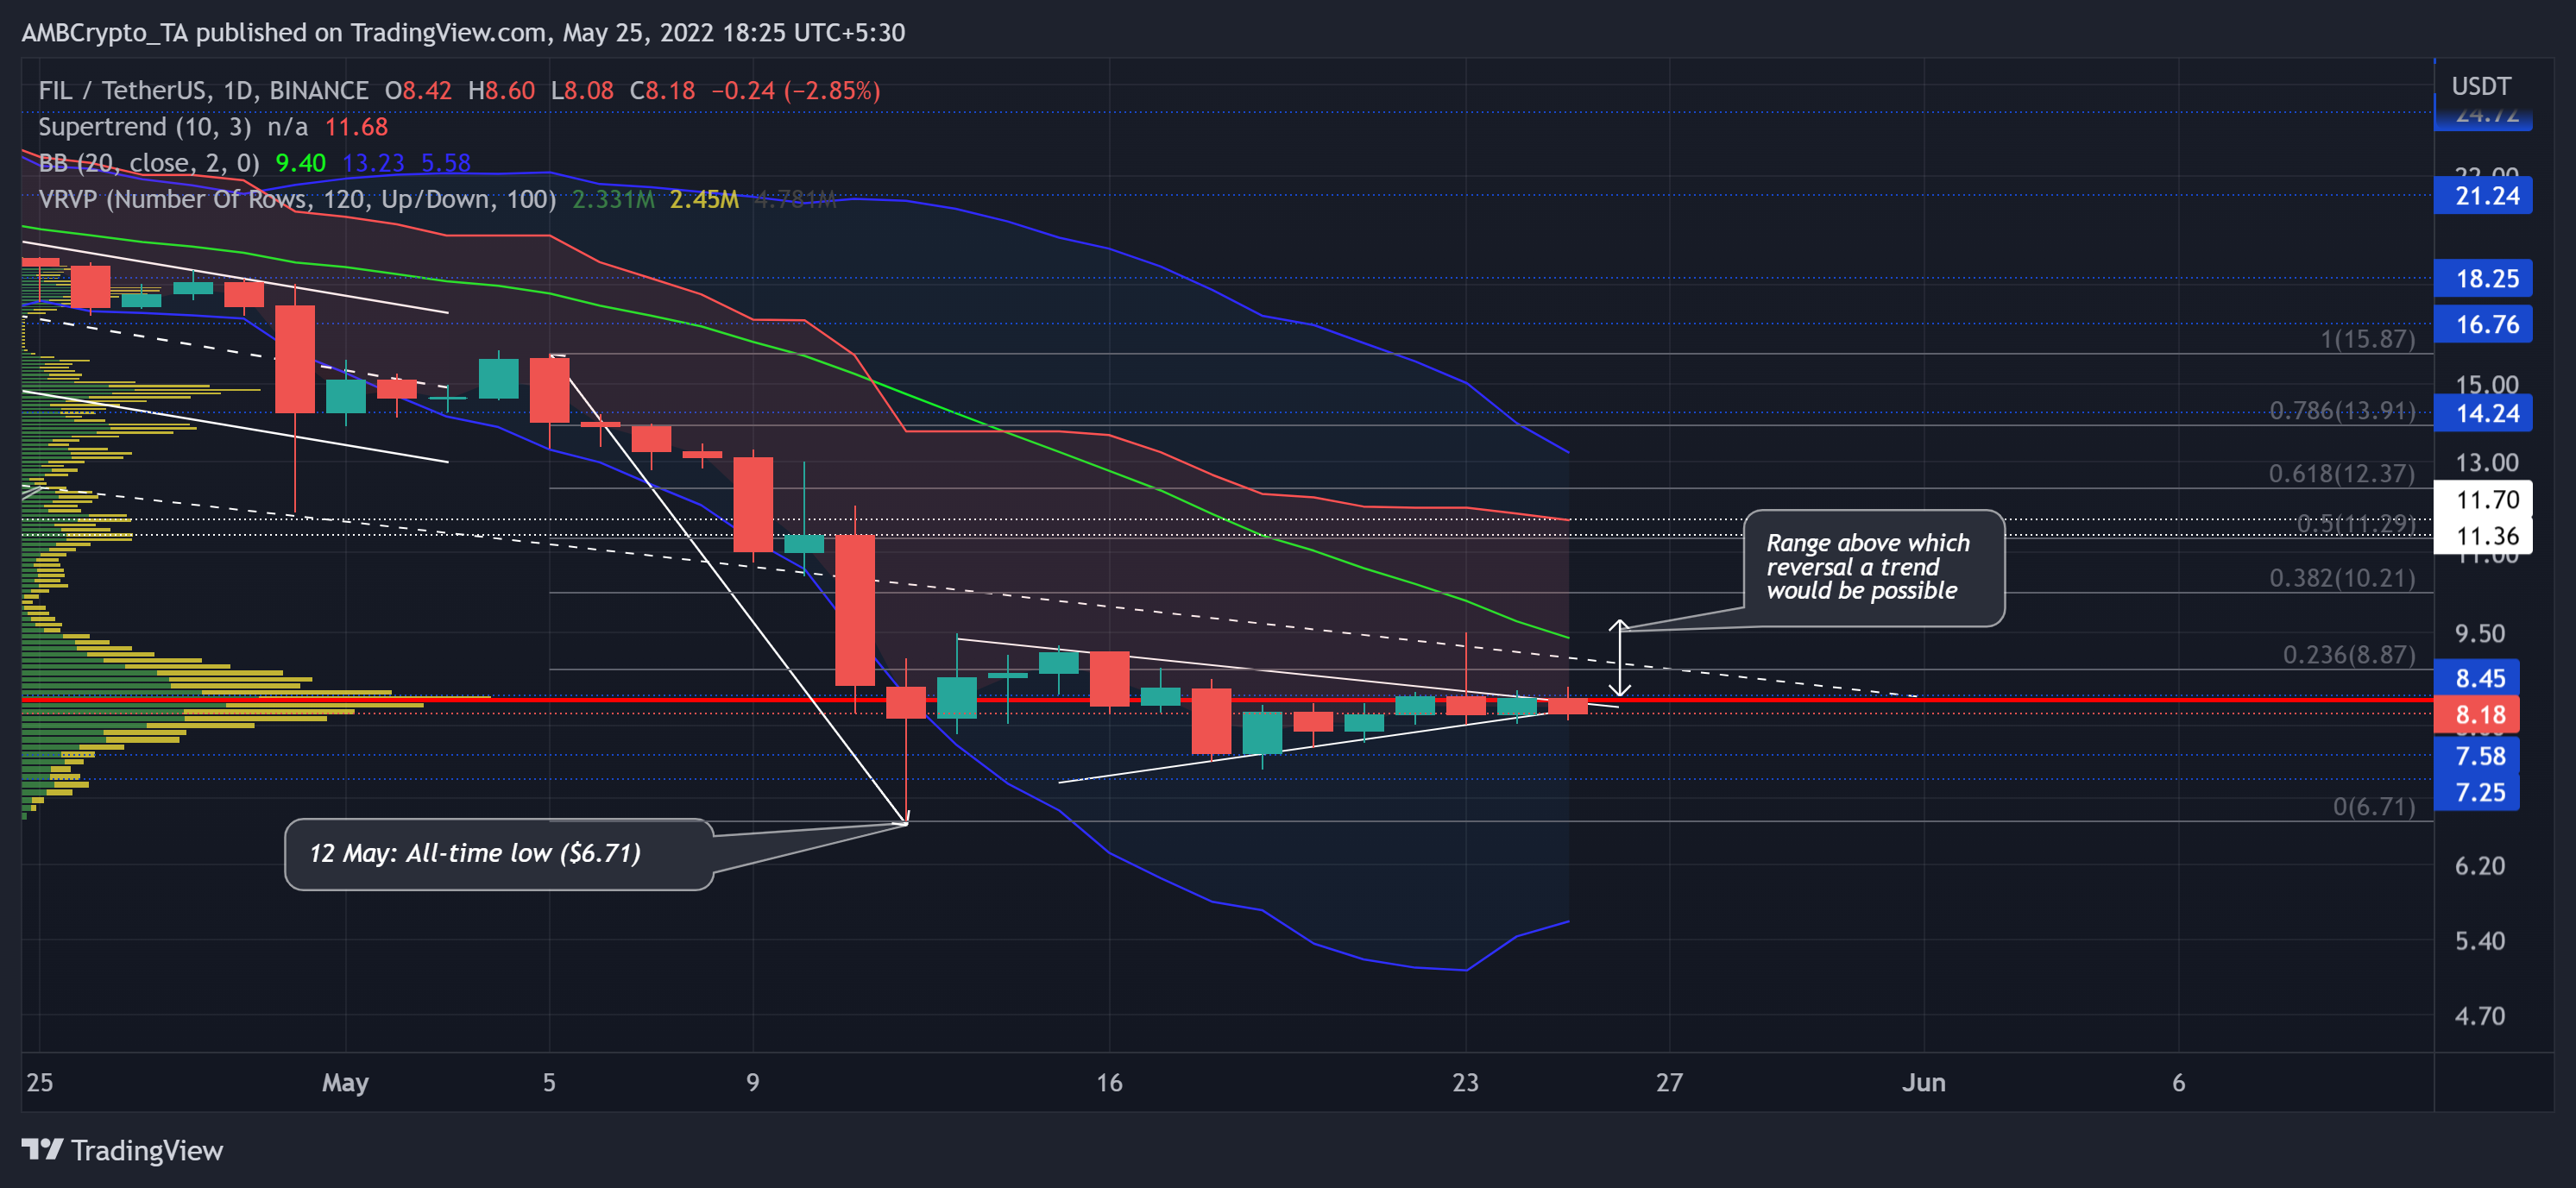Click the price change -0.24 (−2.85%) text
The height and width of the screenshot is (1188, 2576).
(x=795, y=91)
